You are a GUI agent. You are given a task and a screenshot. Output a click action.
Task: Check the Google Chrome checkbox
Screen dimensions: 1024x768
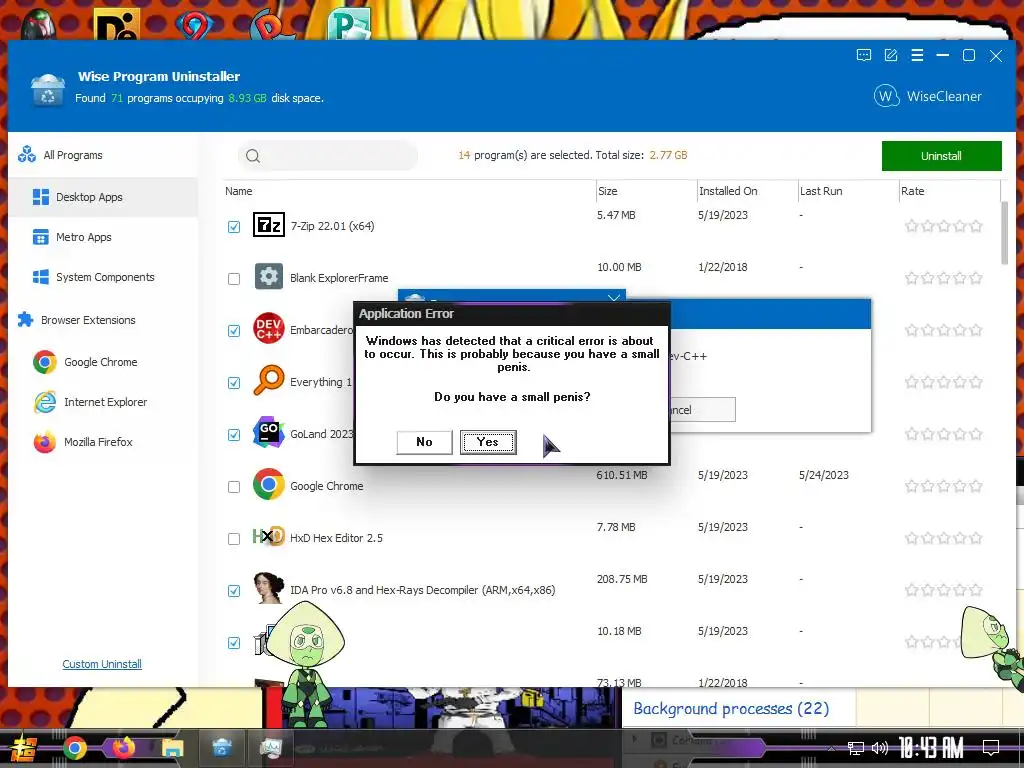point(234,487)
